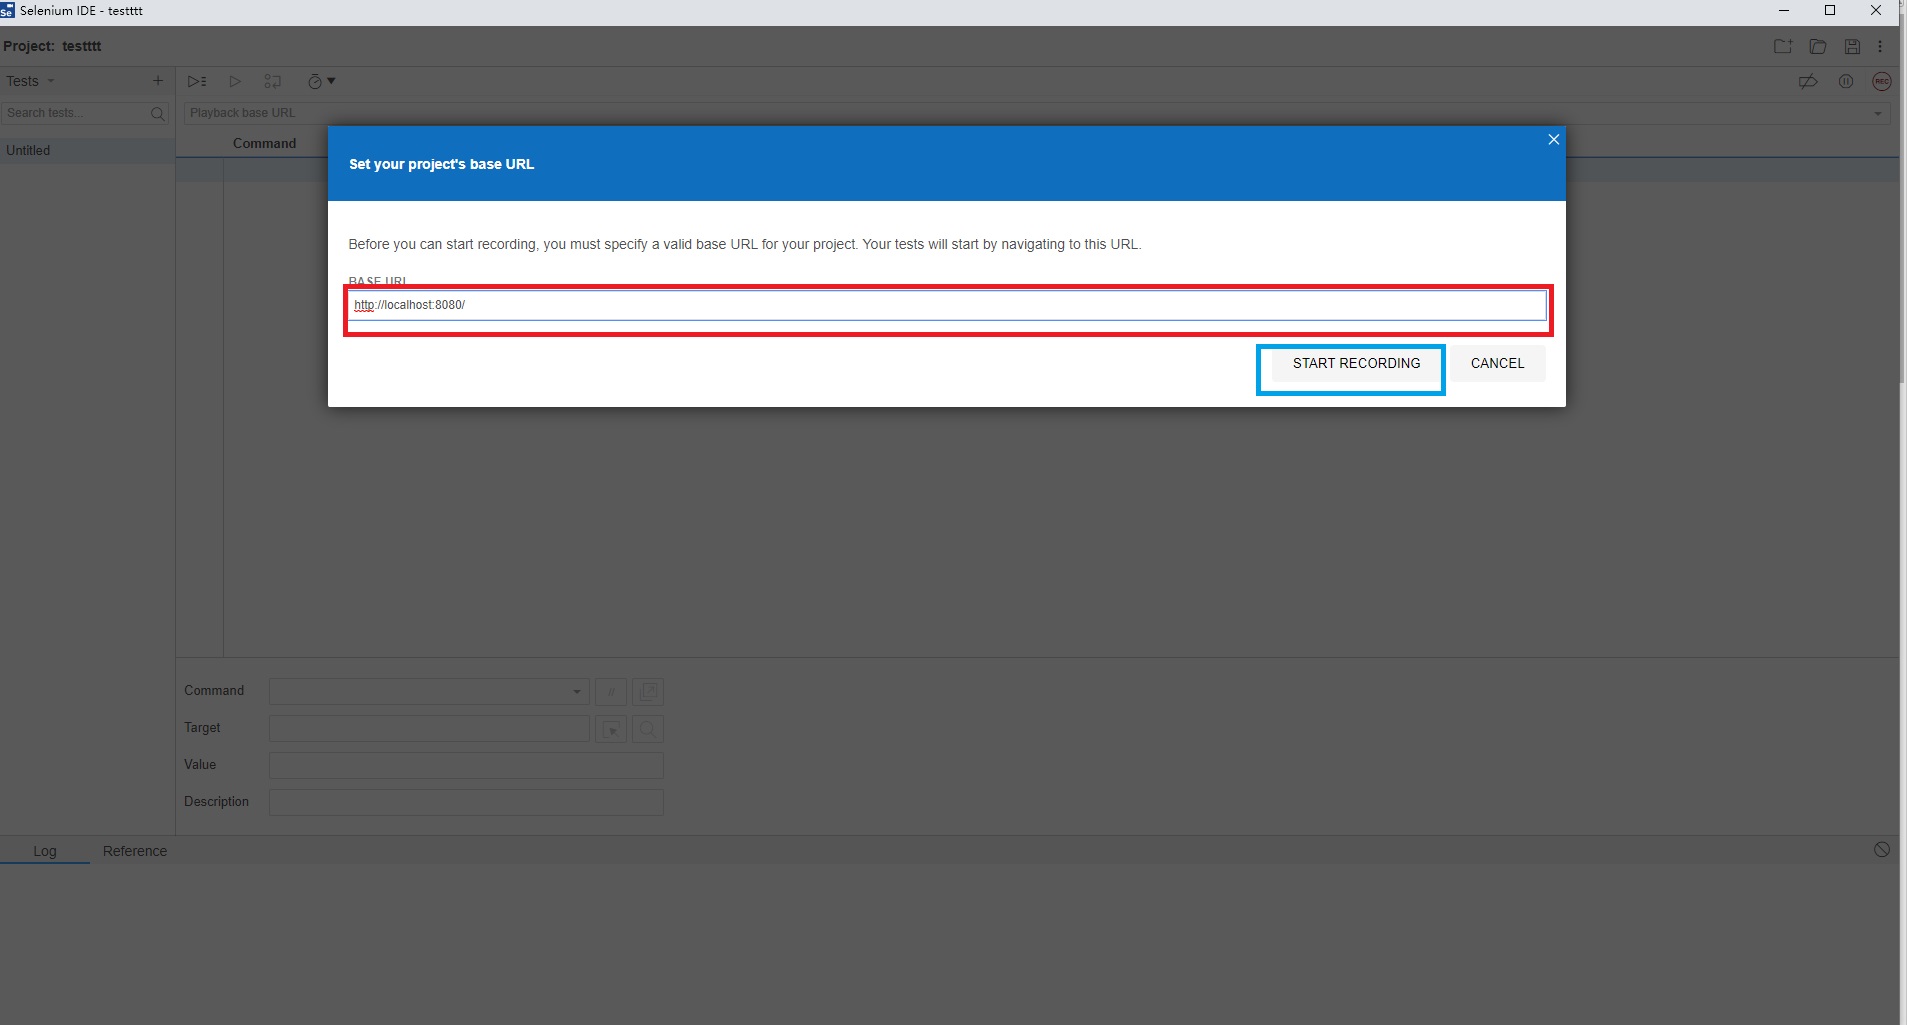Screen dimensions: 1907x1025
Task: Toggle the disable breakpoints icon
Action: 1808,82
